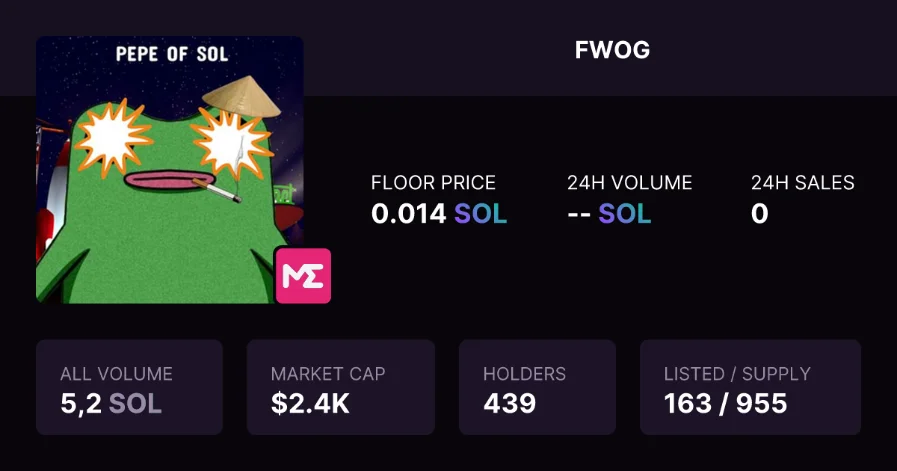The width and height of the screenshot is (897, 471).
Task: Click the 439 holders count
Action: pos(510,403)
